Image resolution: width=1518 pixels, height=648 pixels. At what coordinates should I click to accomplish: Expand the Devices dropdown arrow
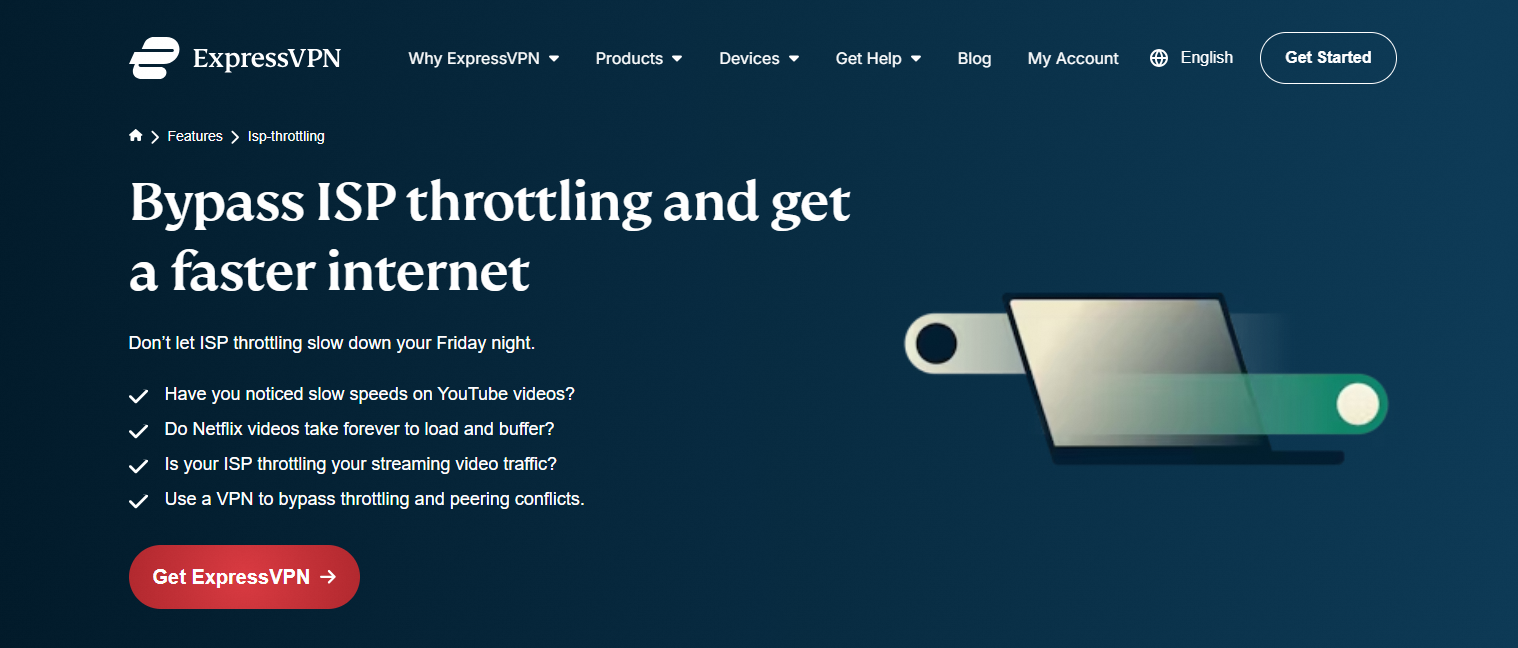[x=794, y=59]
